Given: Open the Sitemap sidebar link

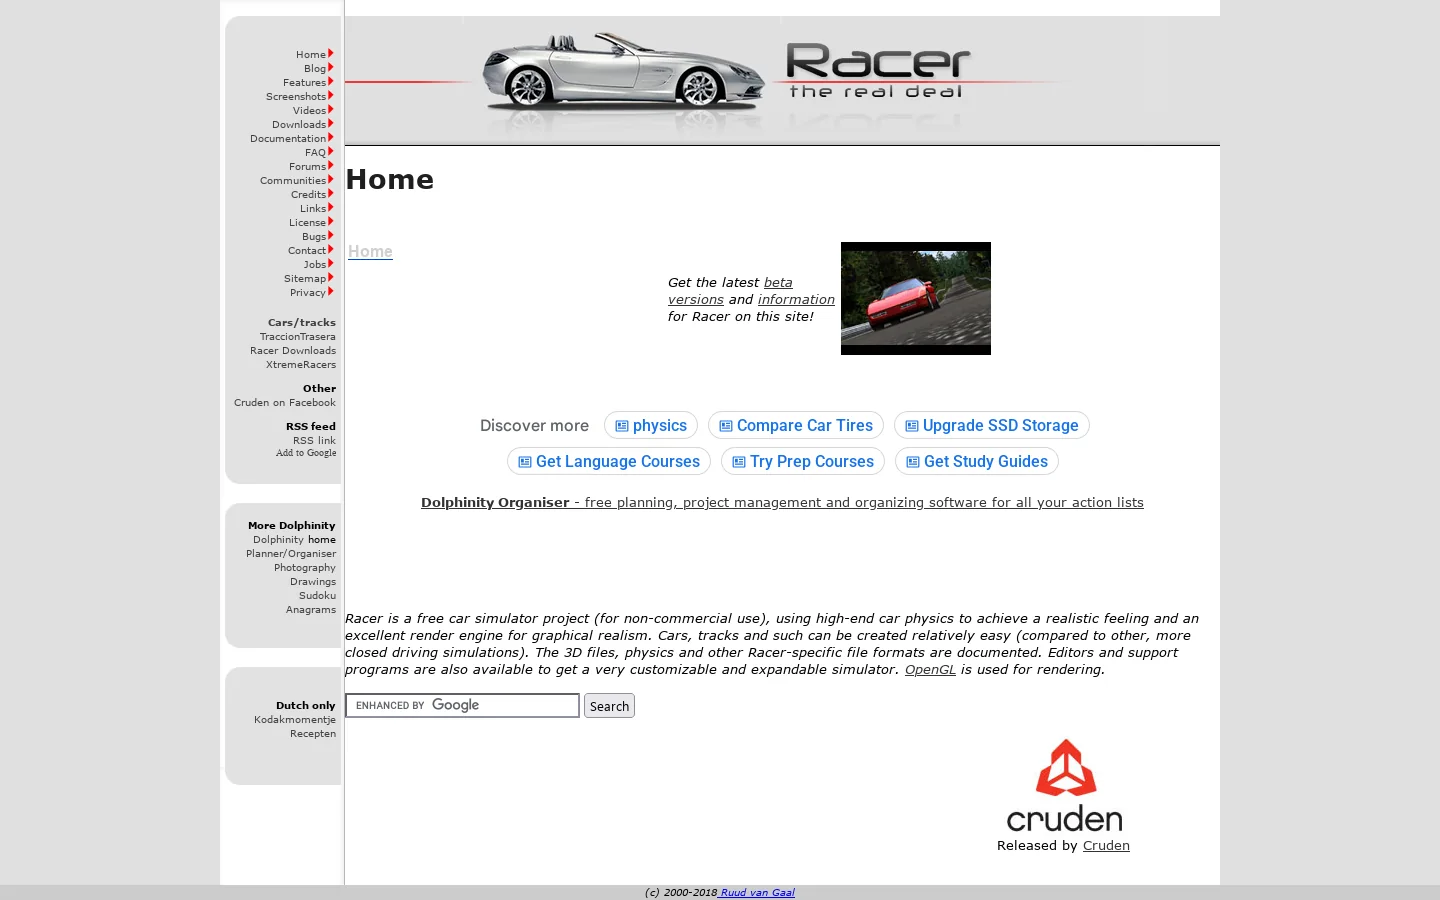Looking at the screenshot, I should click(305, 279).
